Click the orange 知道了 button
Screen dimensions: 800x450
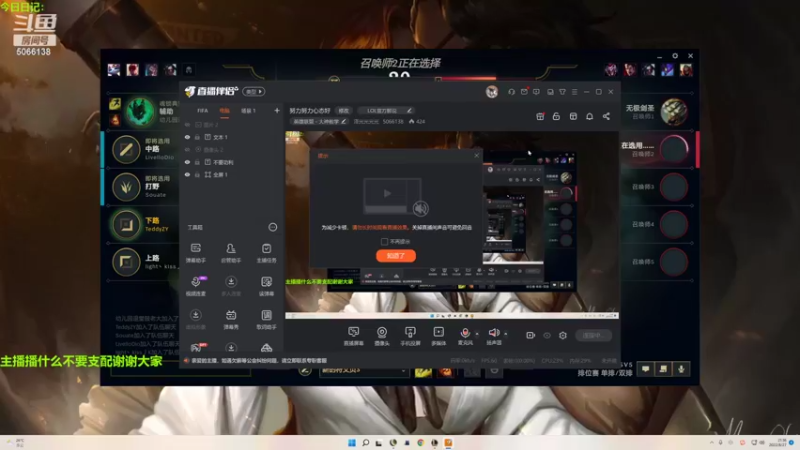pyautogui.click(x=396, y=256)
